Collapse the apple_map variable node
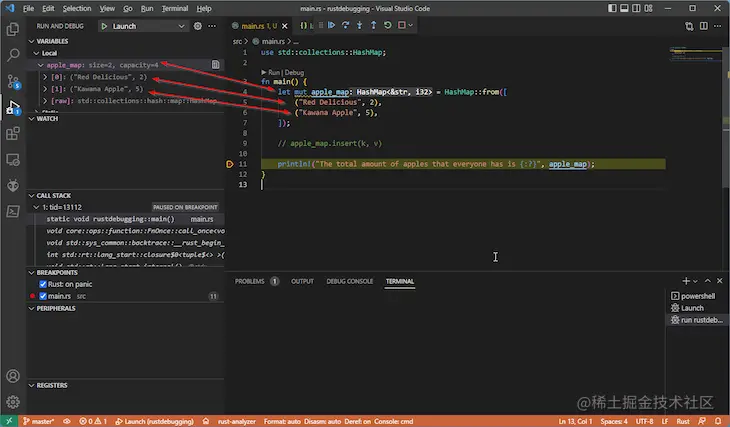 40,64
